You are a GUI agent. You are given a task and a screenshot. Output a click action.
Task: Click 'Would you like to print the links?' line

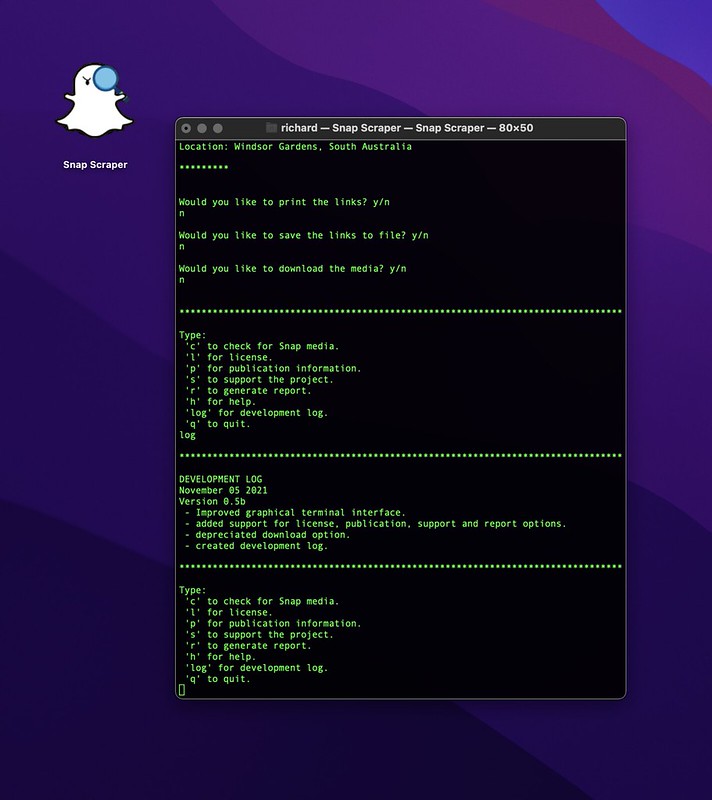[284, 202]
